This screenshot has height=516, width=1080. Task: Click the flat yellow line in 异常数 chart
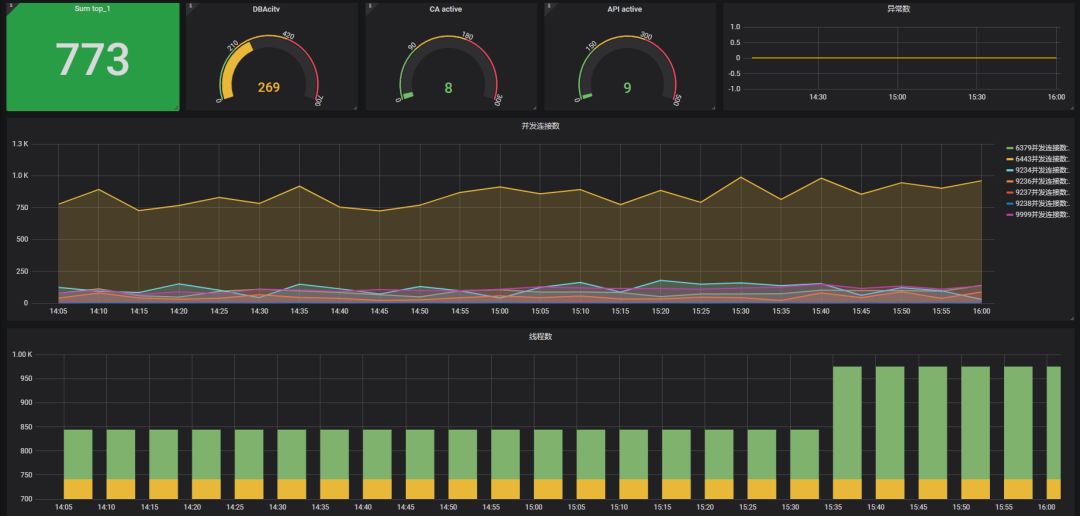click(904, 58)
